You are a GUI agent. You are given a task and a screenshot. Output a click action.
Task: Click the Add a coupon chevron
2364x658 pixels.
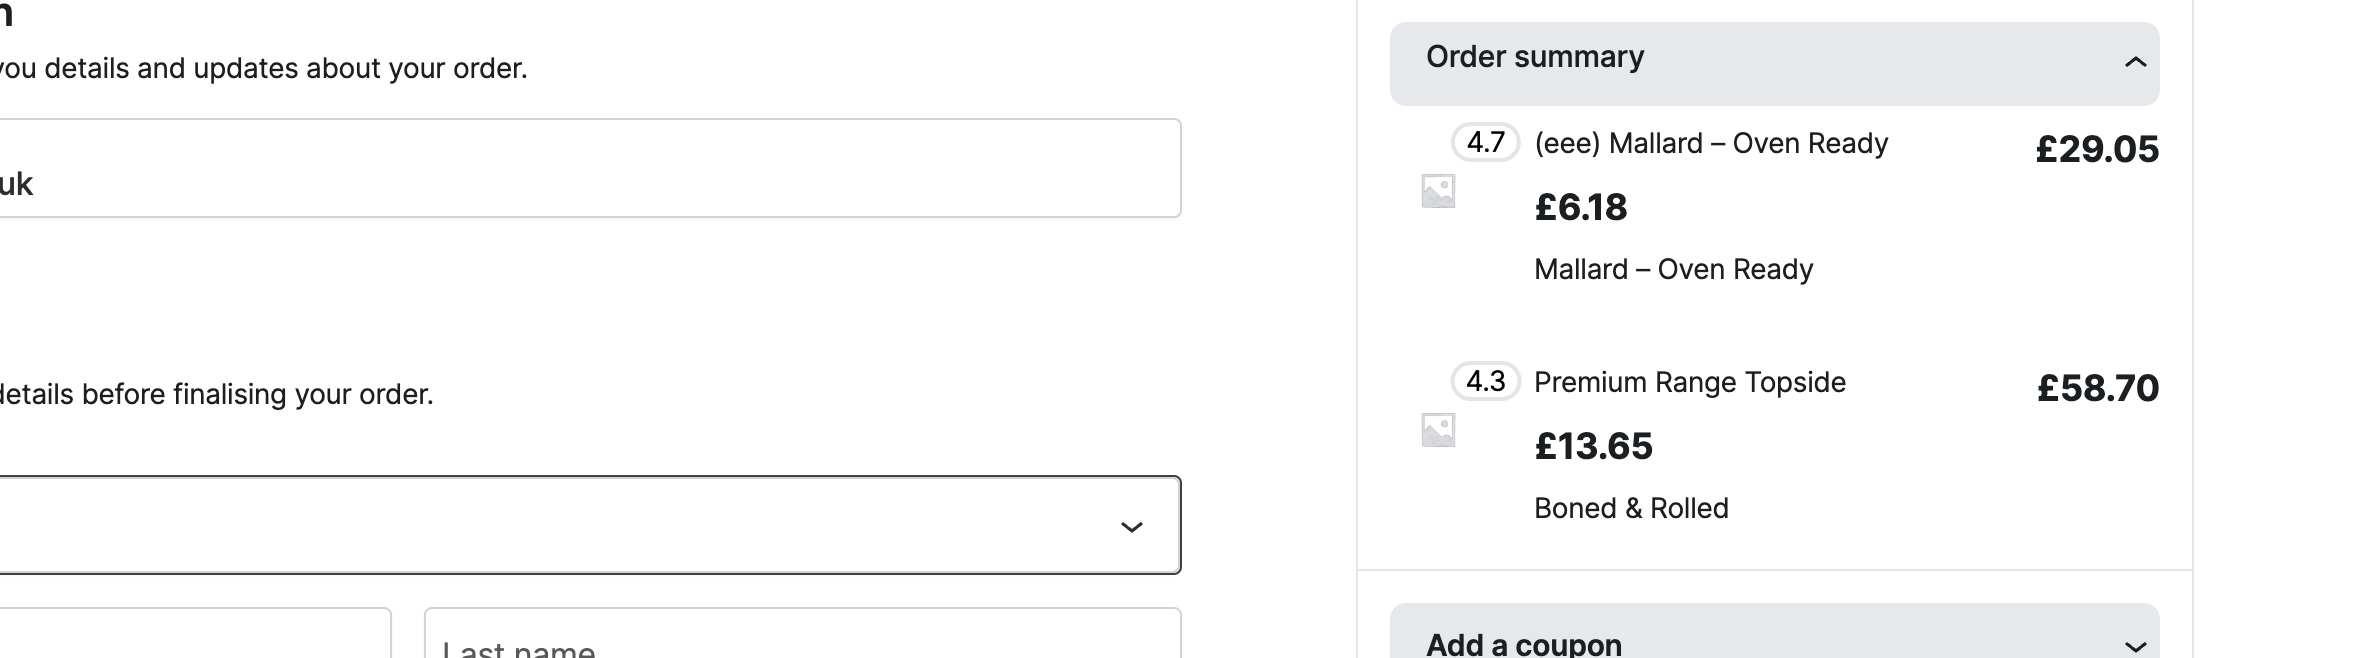(x=2135, y=646)
